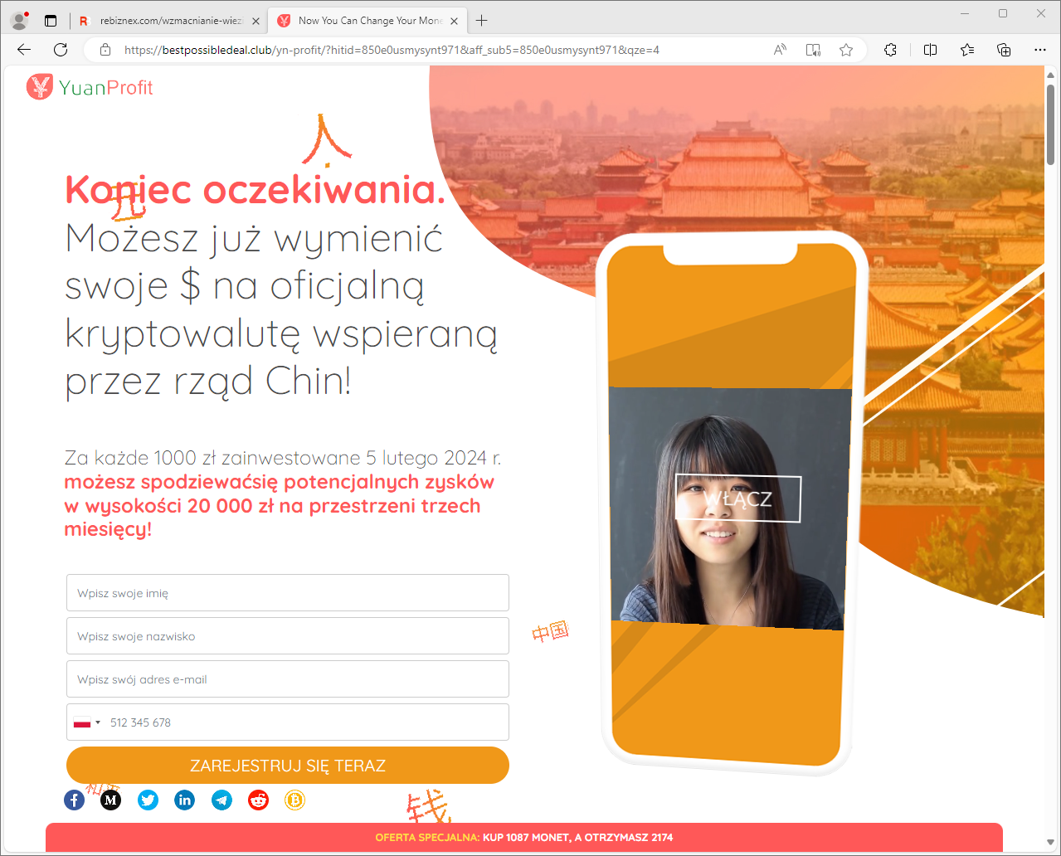This screenshot has height=856, width=1061.
Task: Click the Bitcoin coin icon
Action: (295, 800)
